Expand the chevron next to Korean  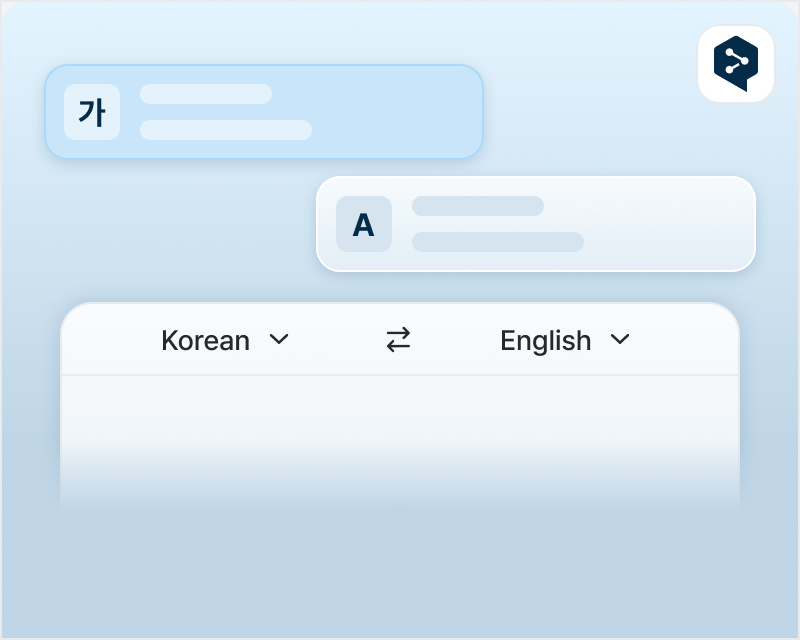point(280,340)
